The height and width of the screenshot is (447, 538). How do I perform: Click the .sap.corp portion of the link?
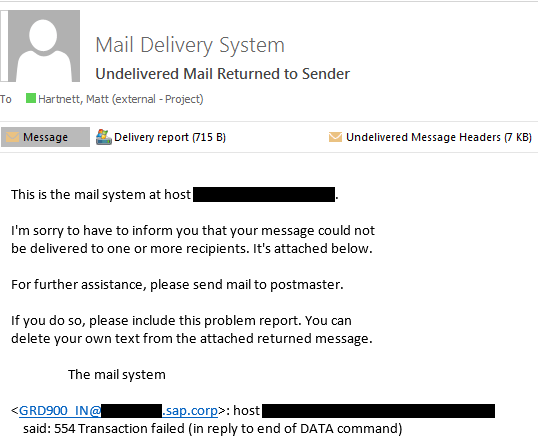point(190,410)
